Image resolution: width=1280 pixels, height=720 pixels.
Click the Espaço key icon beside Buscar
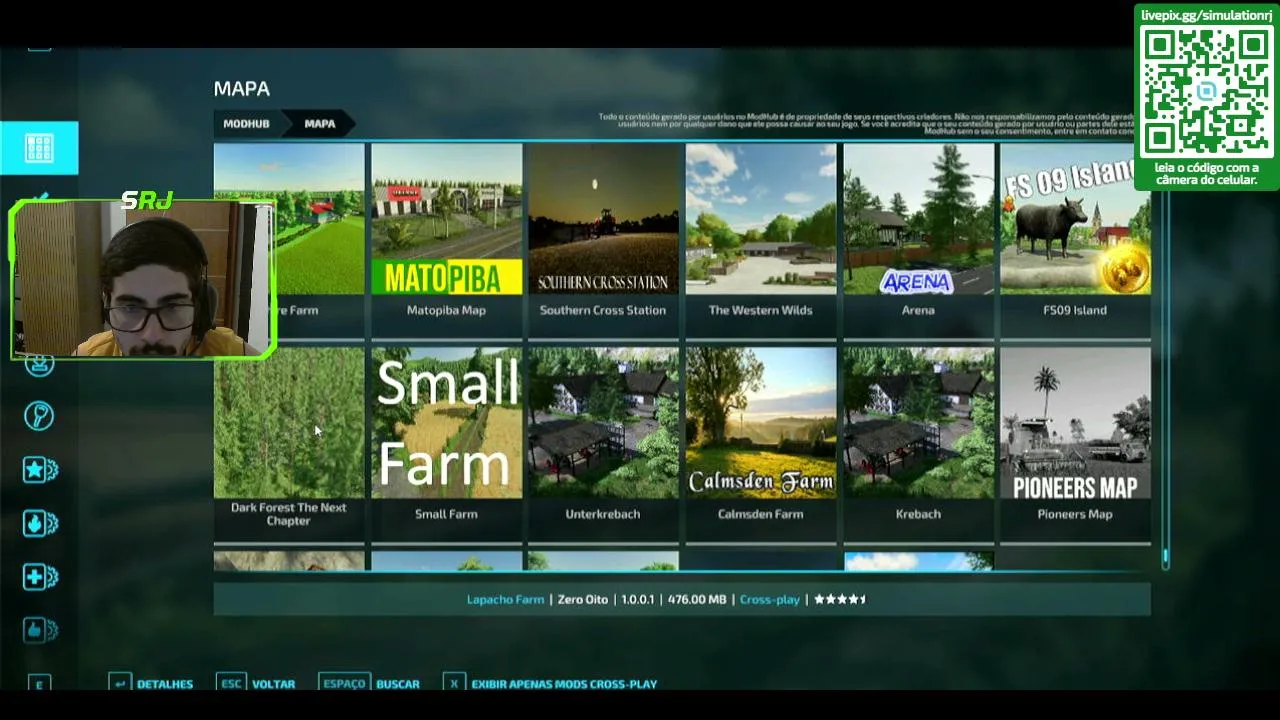pos(344,684)
